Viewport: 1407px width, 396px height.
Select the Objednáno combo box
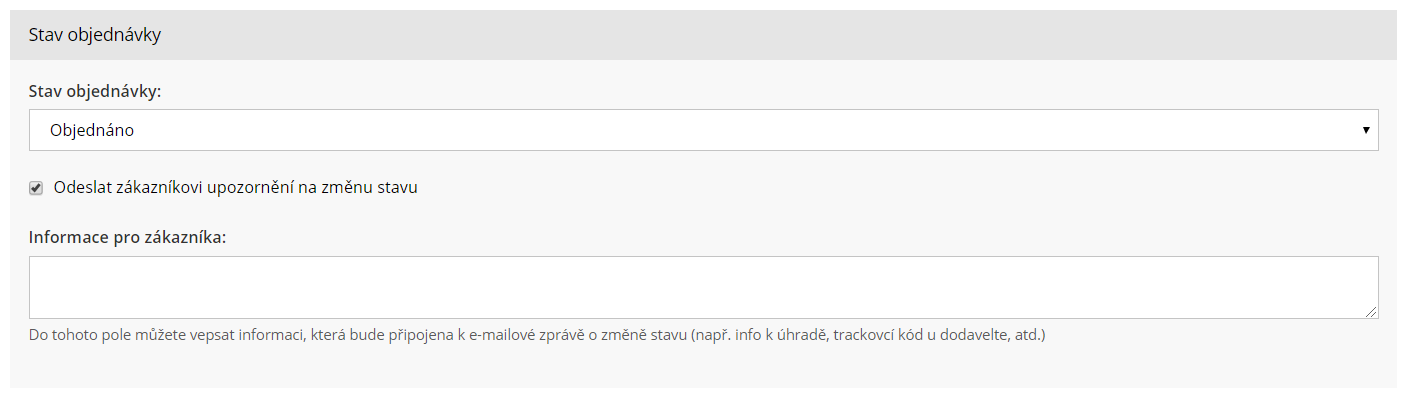(703, 130)
